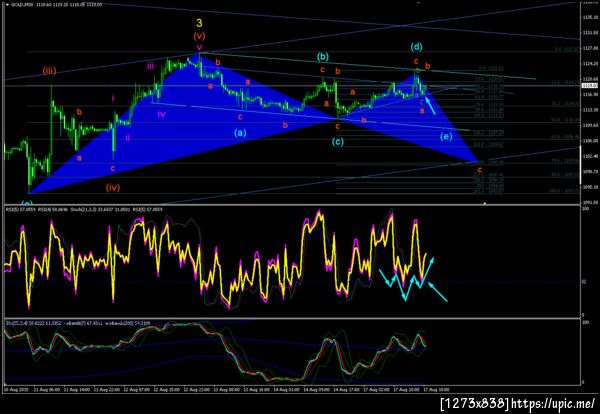Click the 1127.88 price axis label

[x=590, y=48]
